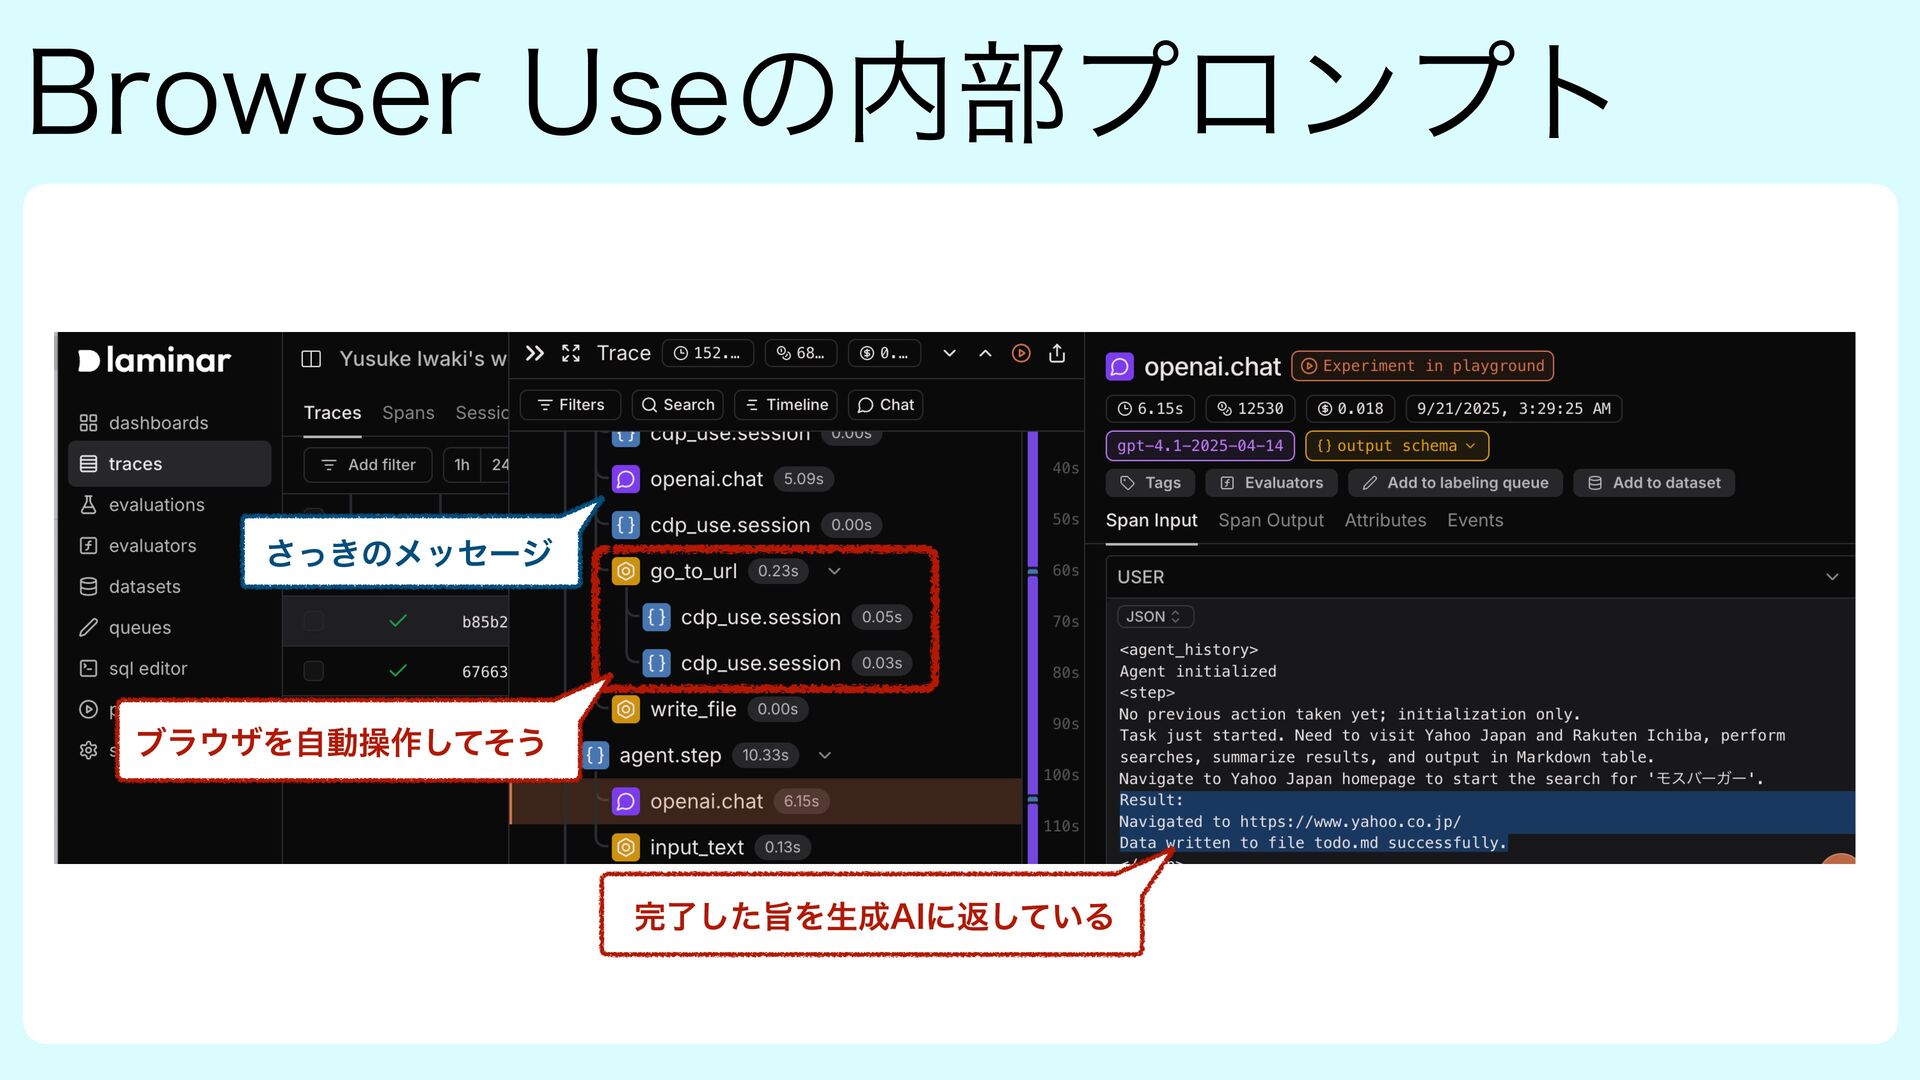Open the Filters button in the trace panel
The image size is (1920, 1080).
[570, 405]
